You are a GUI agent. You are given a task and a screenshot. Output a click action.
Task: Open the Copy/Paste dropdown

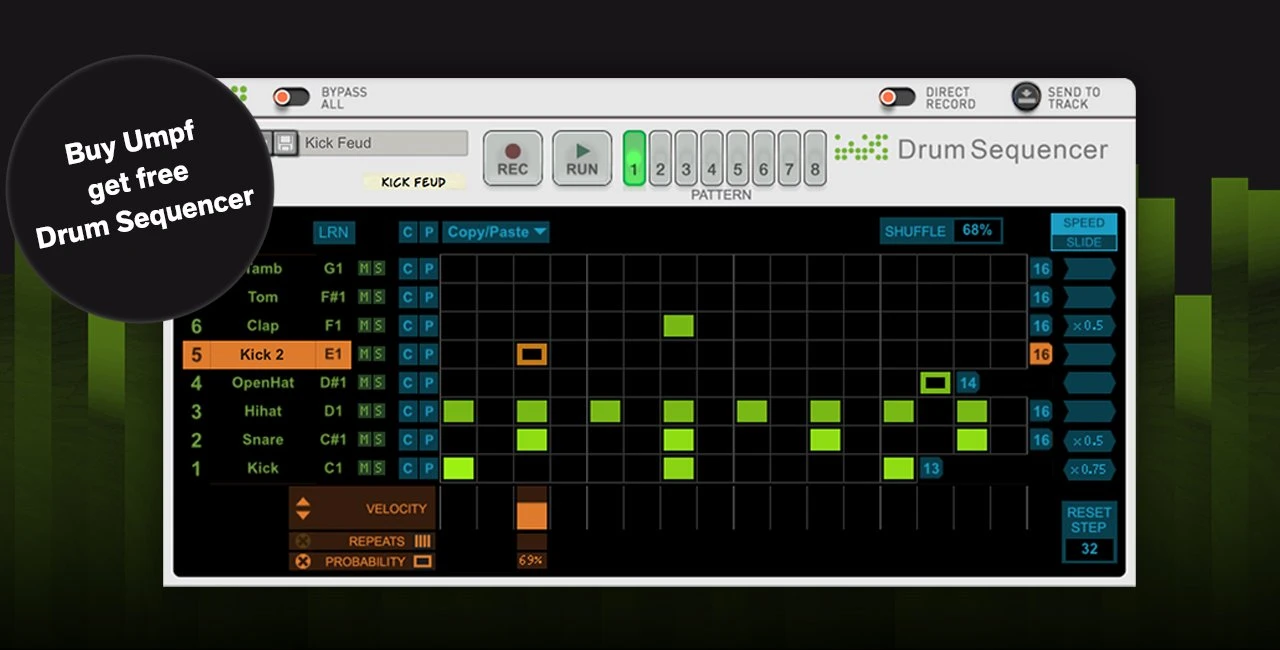tap(496, 232)
